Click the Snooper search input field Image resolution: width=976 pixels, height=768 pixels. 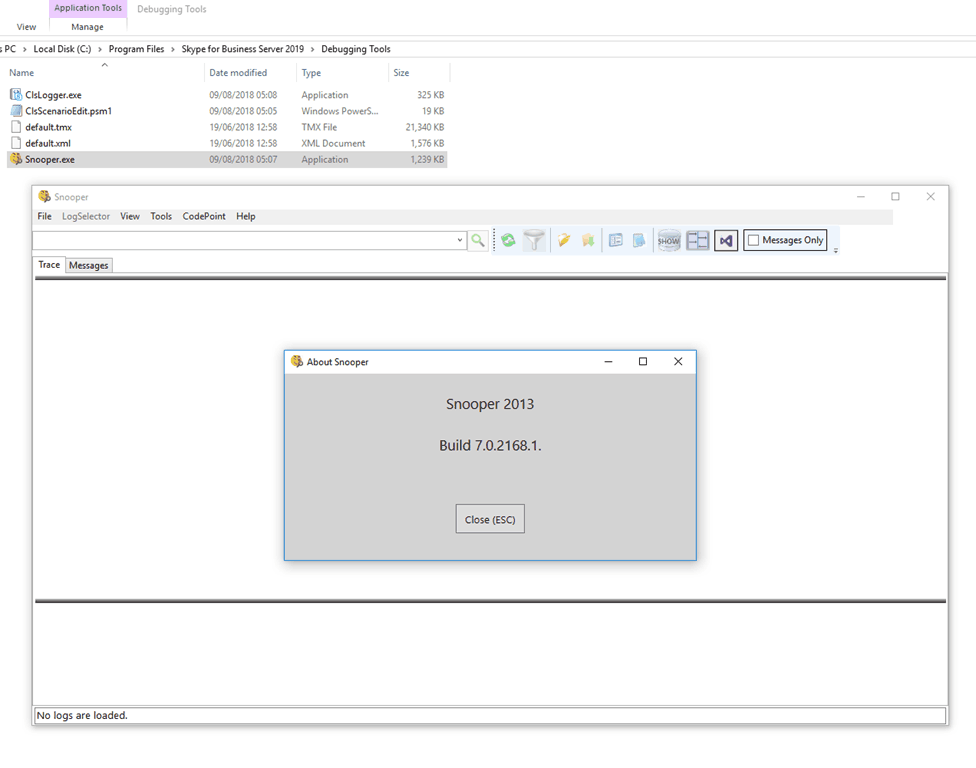244,240
